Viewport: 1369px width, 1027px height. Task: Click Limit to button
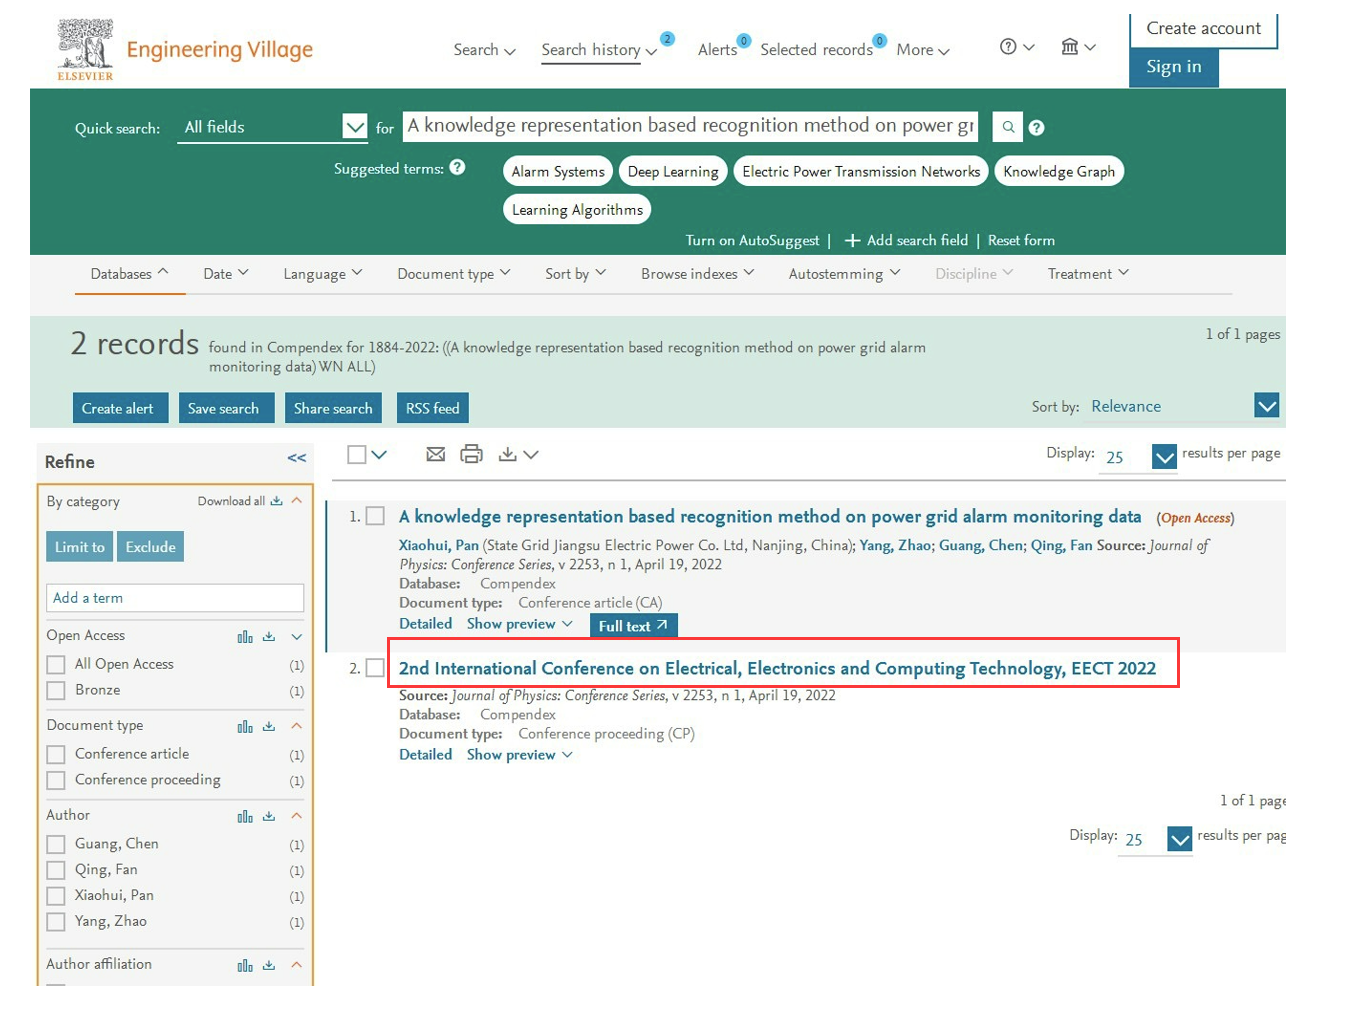pos(80,547)
